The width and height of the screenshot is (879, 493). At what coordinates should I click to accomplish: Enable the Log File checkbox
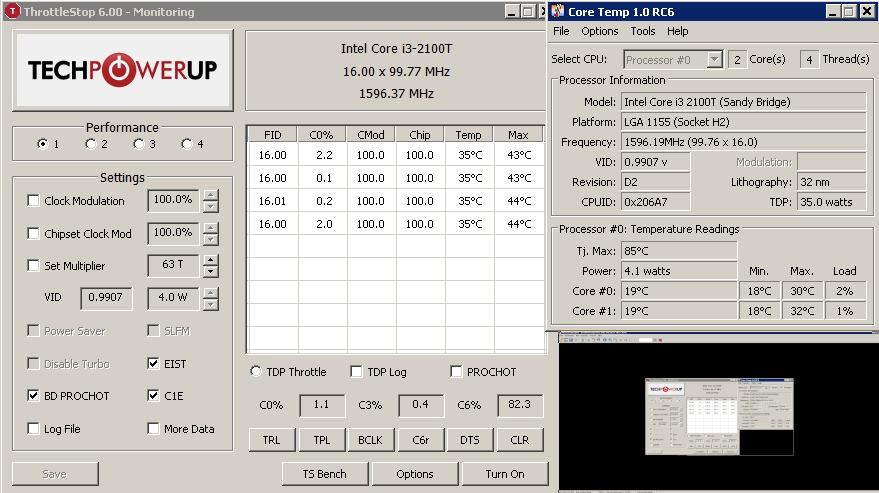pyautogui.click(x=33, y=429)
